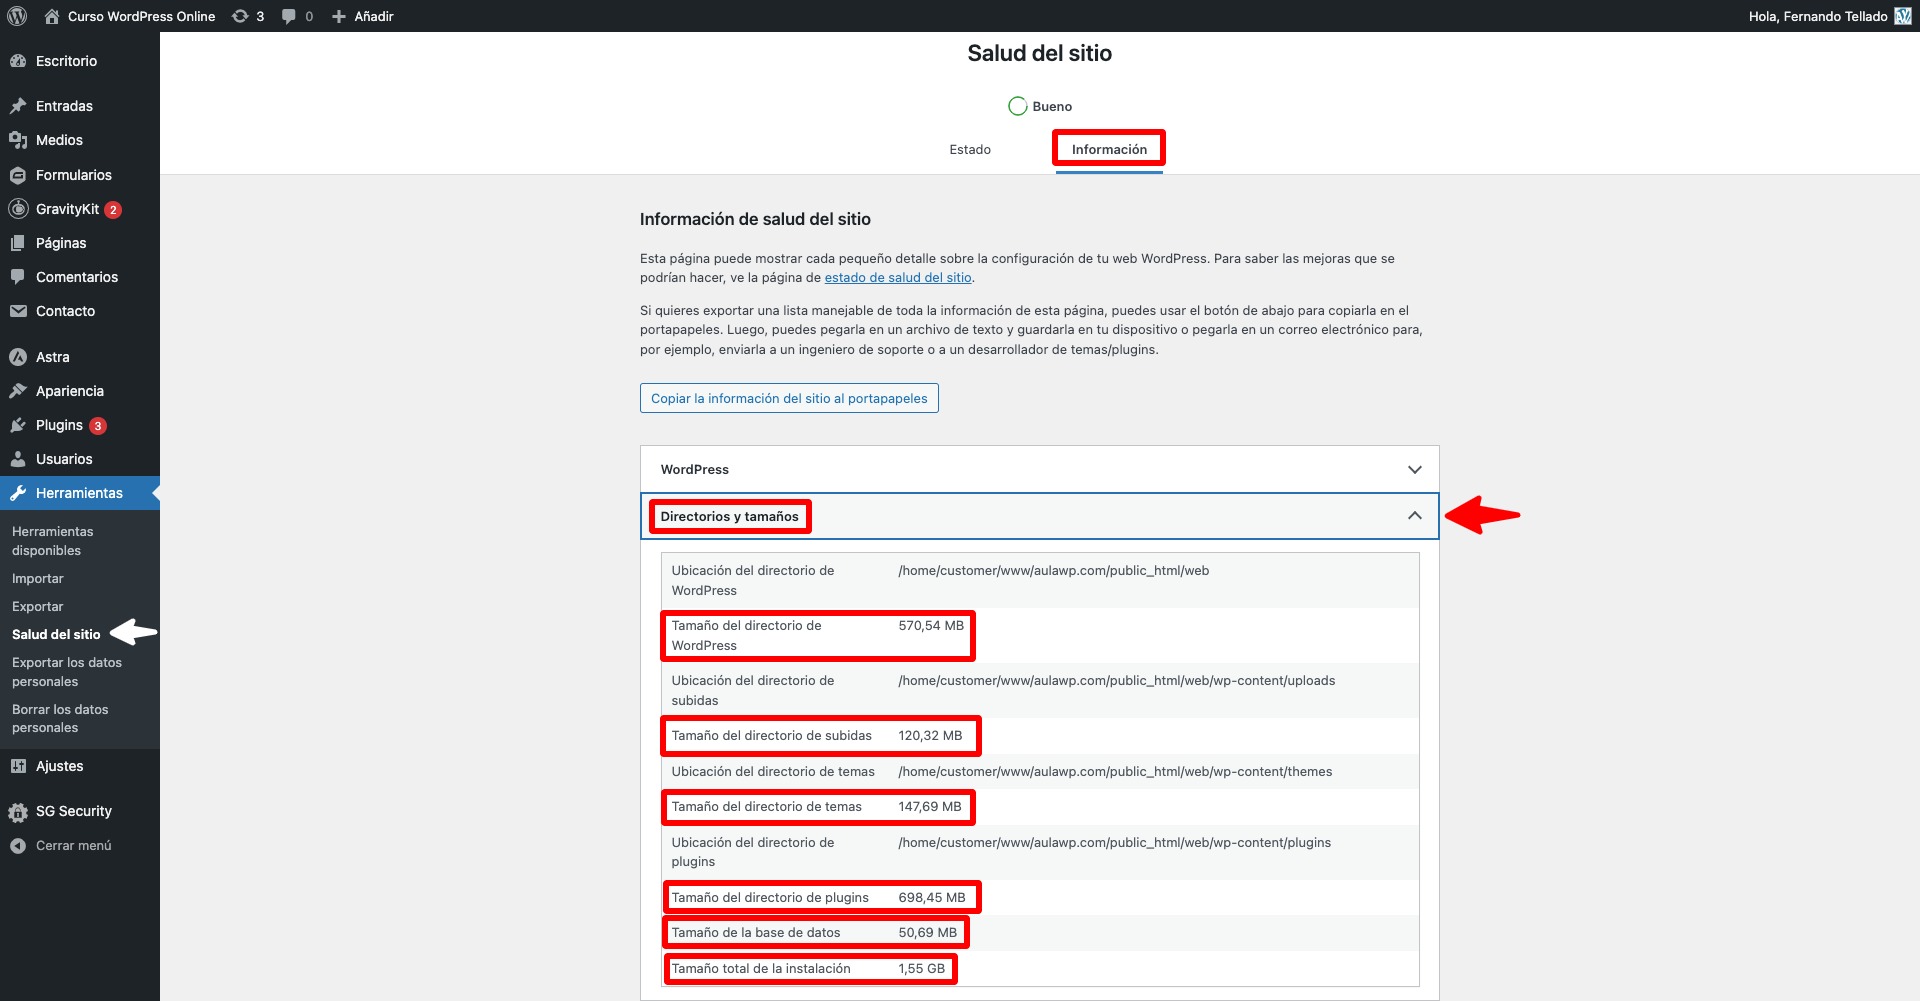Follow the estado de salud del sitio link
Image resolution: width=1920 pixels, height=1001 pixels.
click(898, 278)
